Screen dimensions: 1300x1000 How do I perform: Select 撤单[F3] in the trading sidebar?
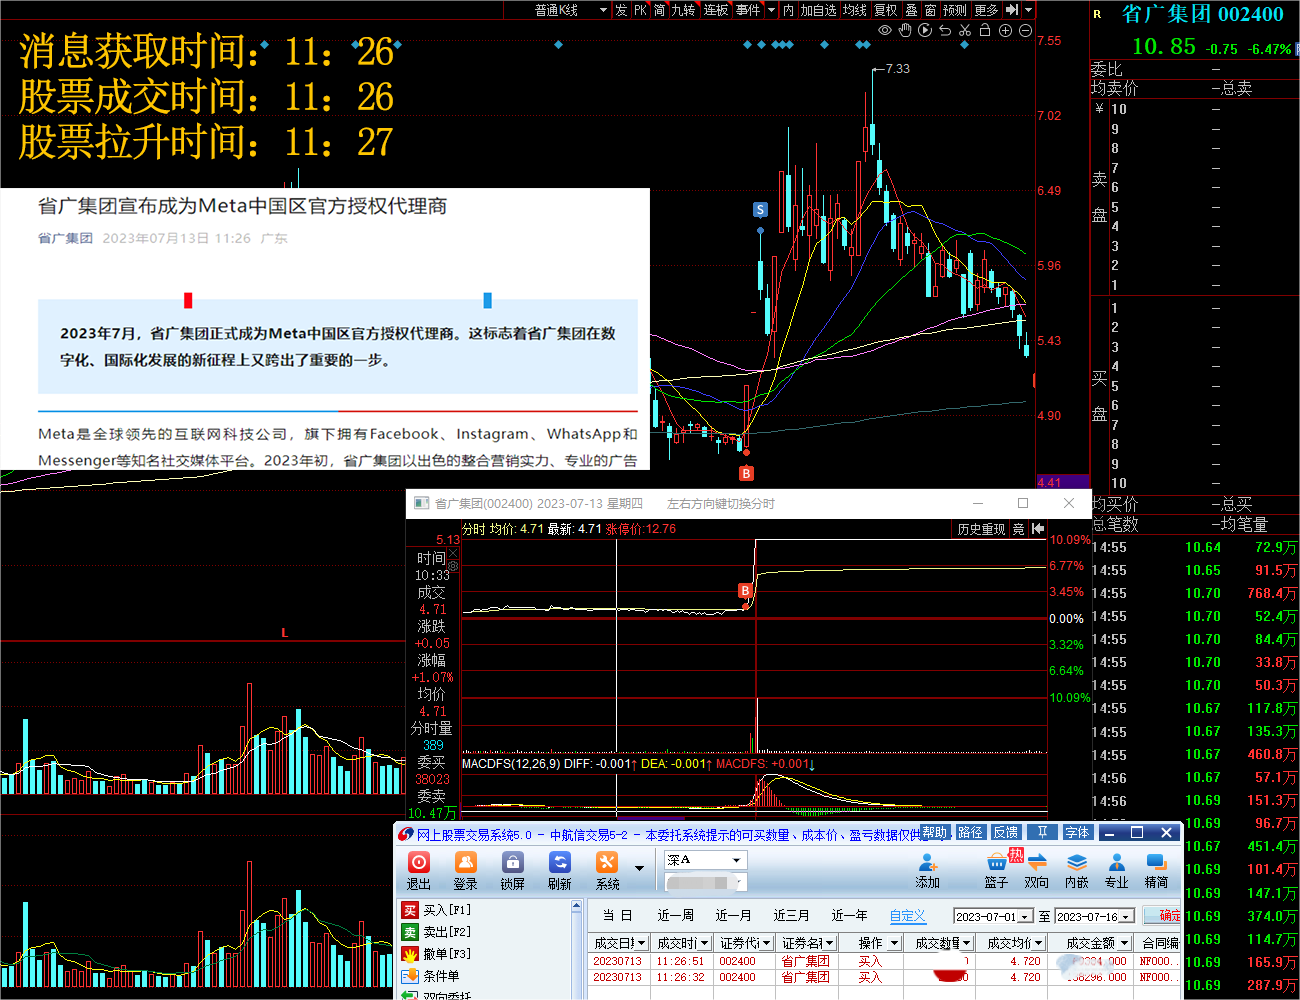436,954
